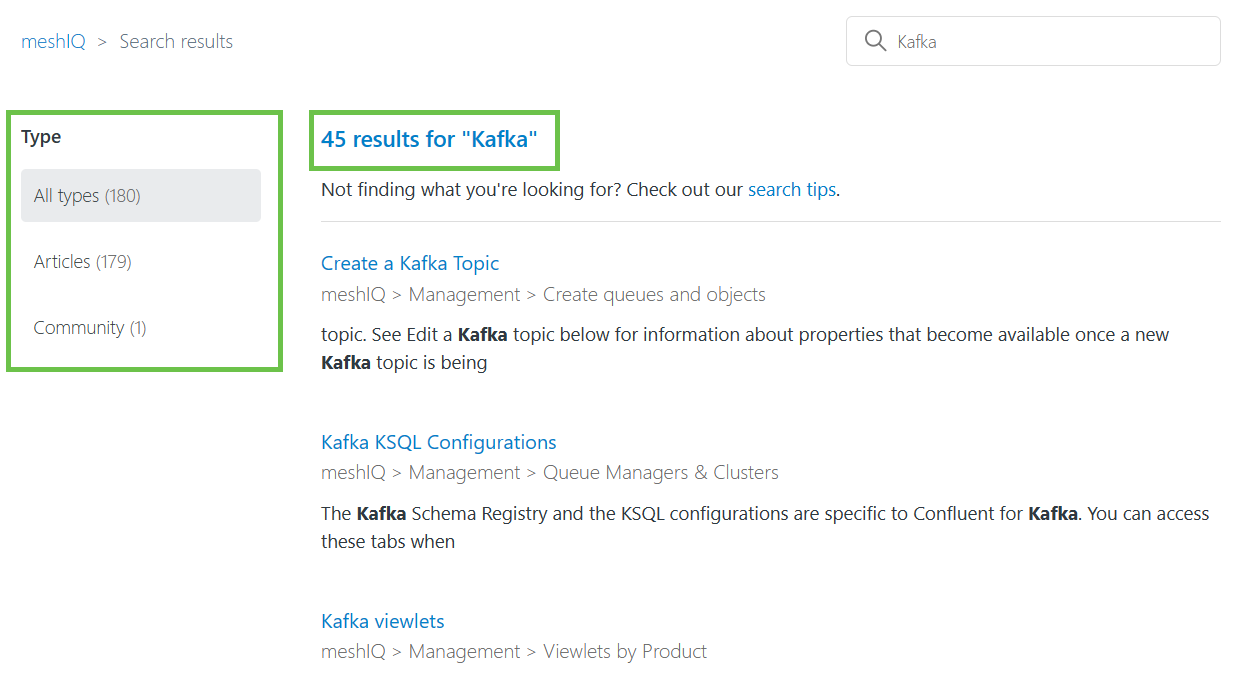Screen dimensions: 1247x679
Task: Click the meshIQ breadcrumb under Kafka KSQL Configurations
Action: [x=353, y=472]
